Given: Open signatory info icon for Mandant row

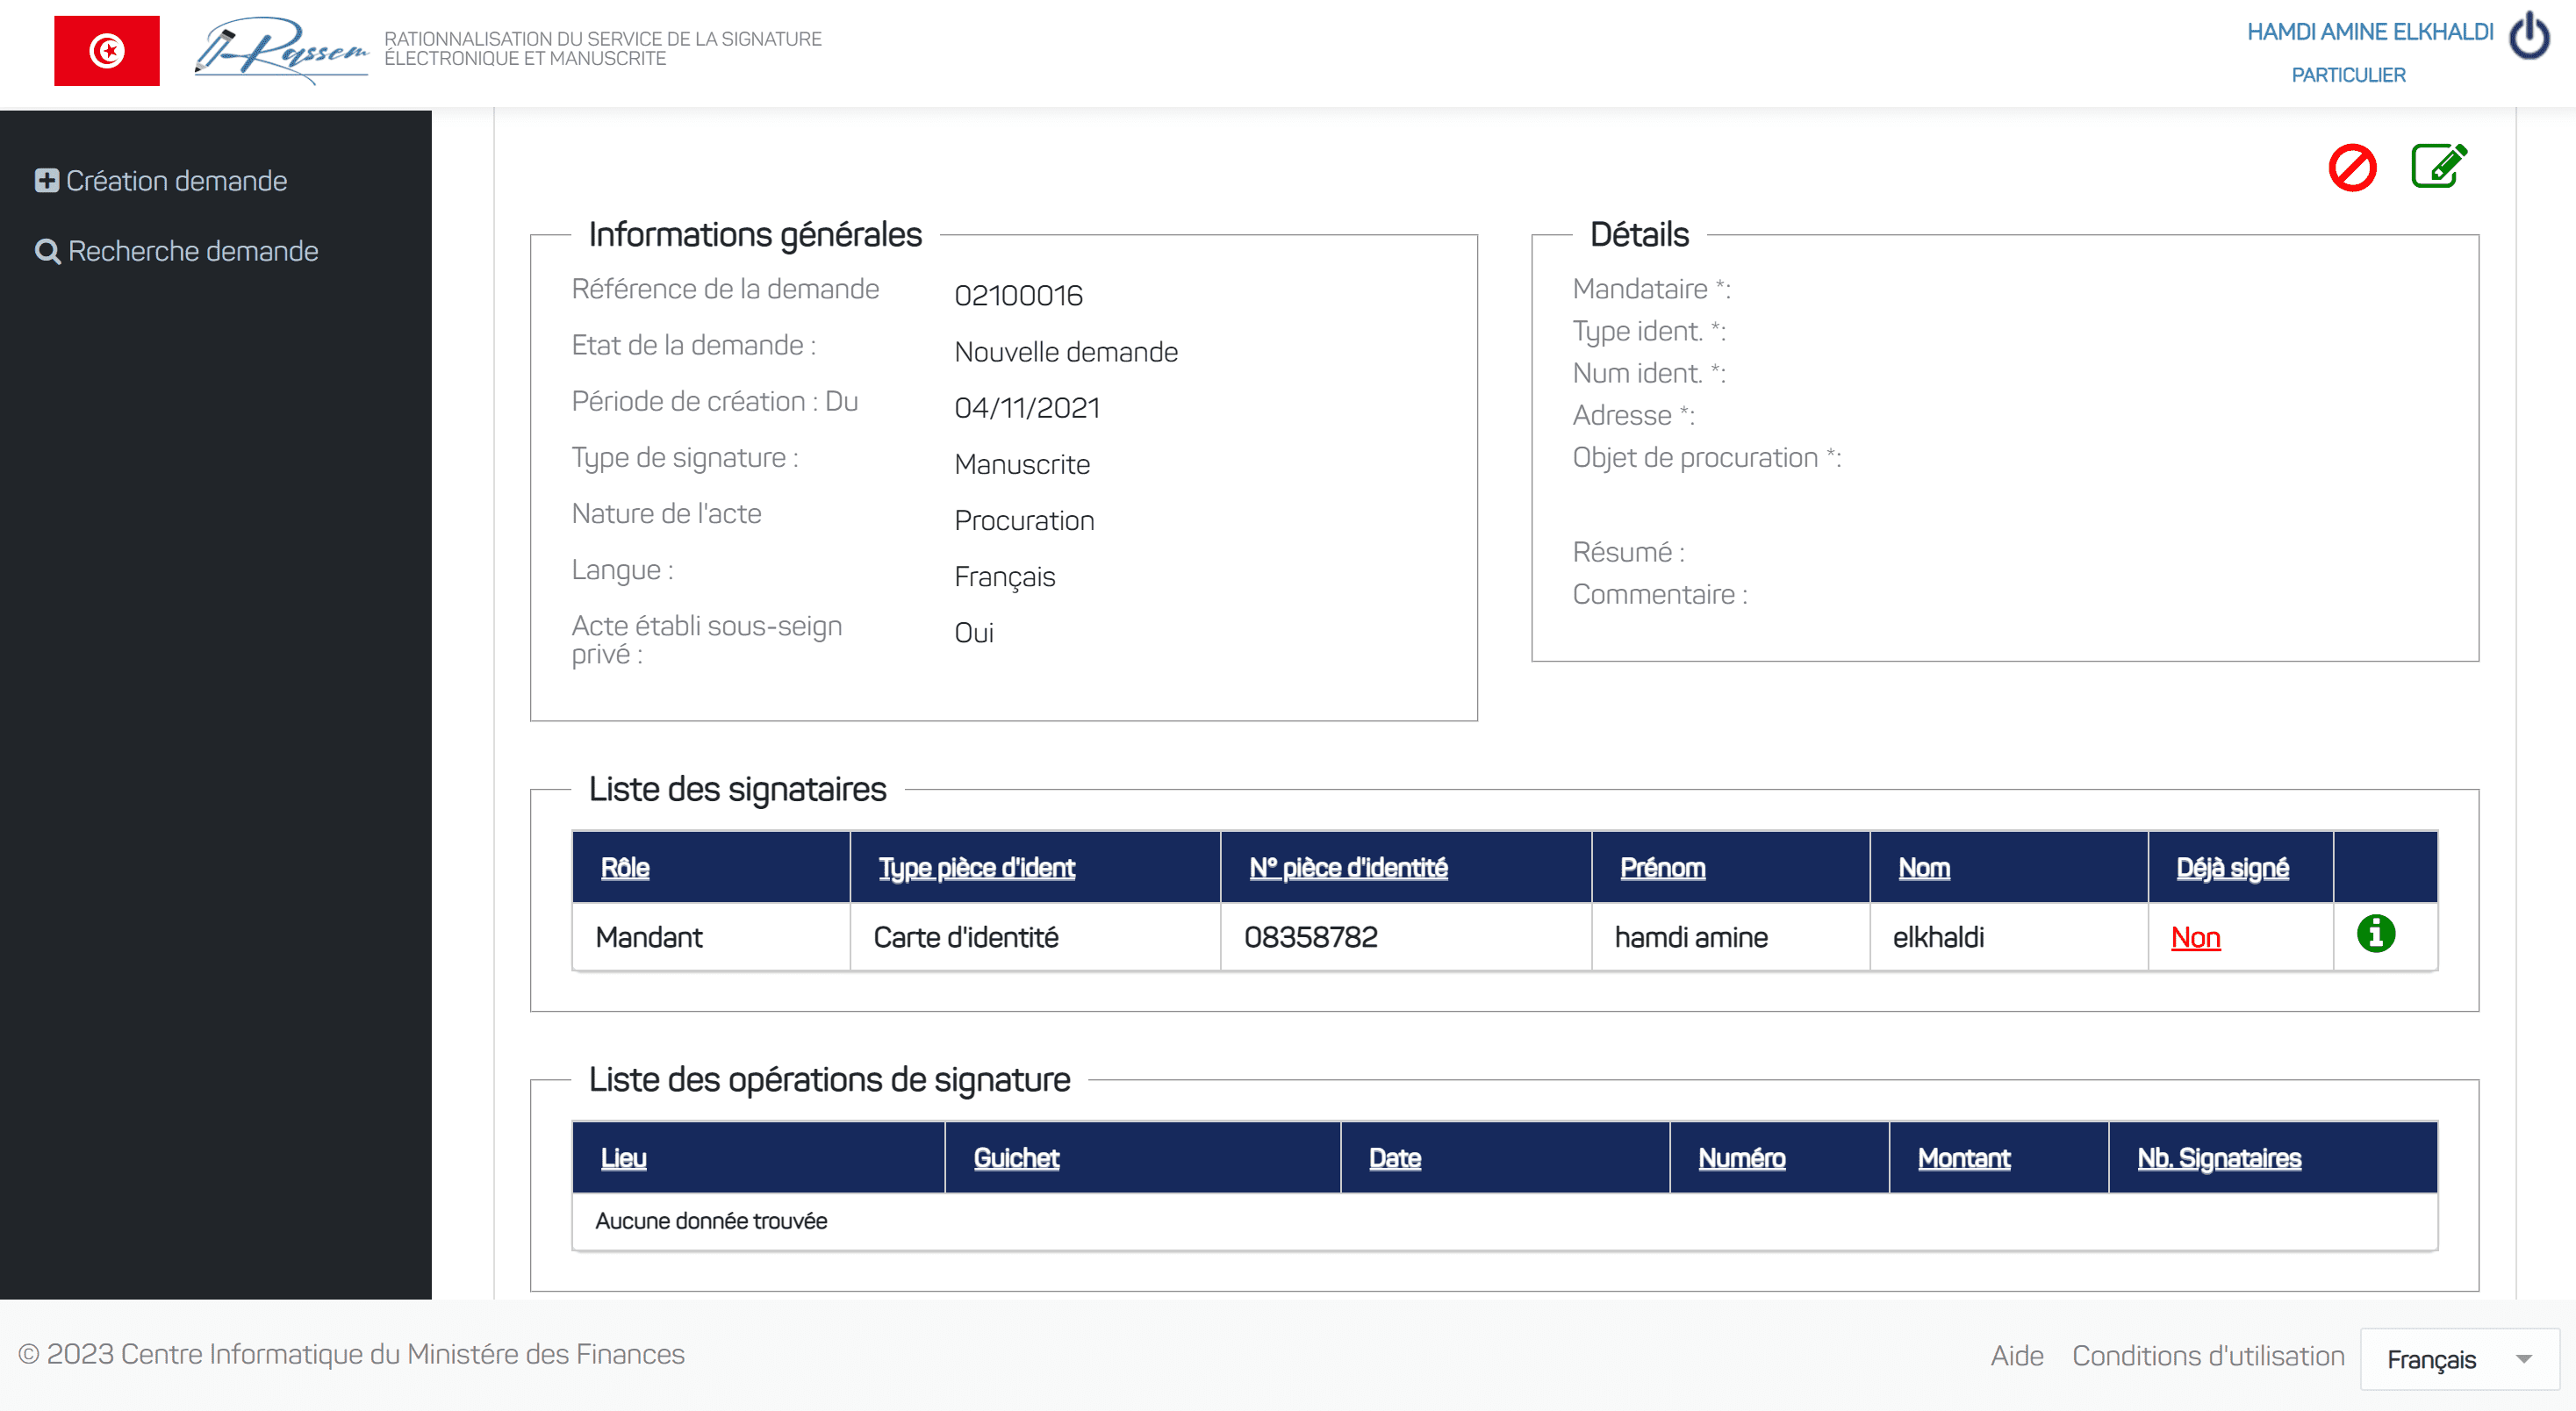Looking at the screenshot, I should tap(2376, 934).
